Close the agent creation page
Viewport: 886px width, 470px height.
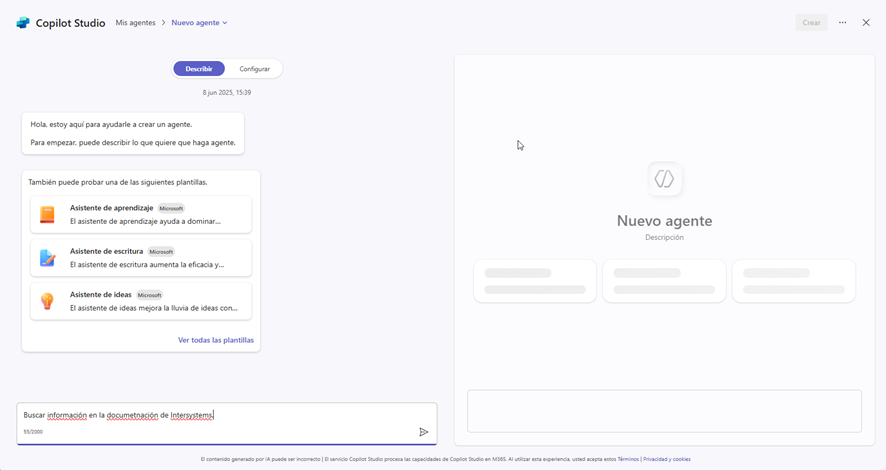point(866,23)
